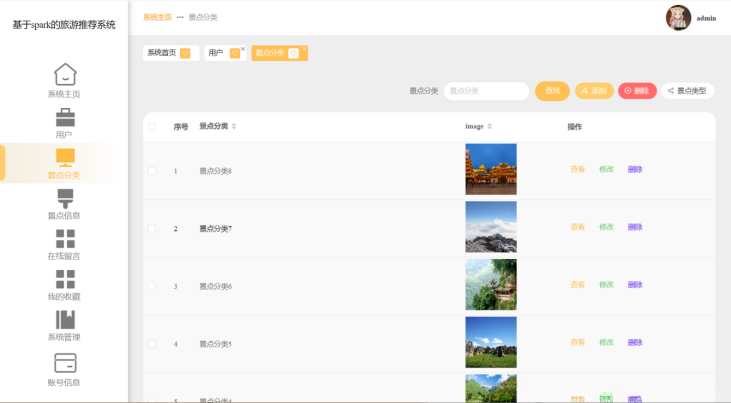This screenshot has width=731, height=403.
Task: View details (查看) of 景点分类8
Action: (x=578, y=169)
